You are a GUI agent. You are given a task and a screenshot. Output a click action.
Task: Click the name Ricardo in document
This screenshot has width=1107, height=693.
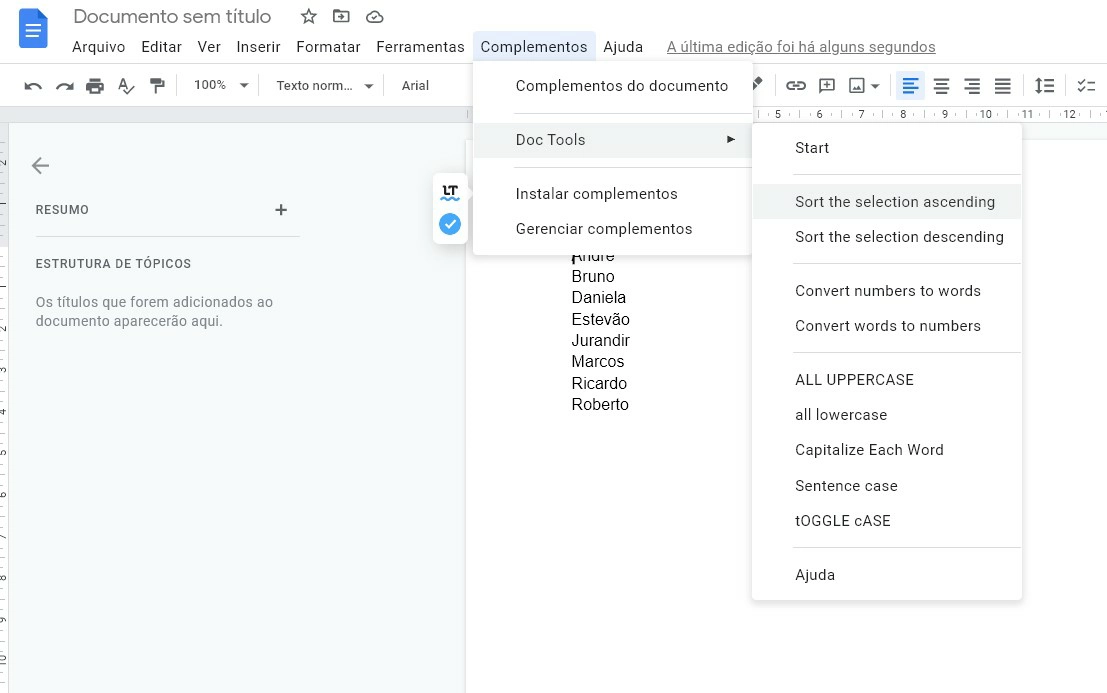tap(599, 383)
